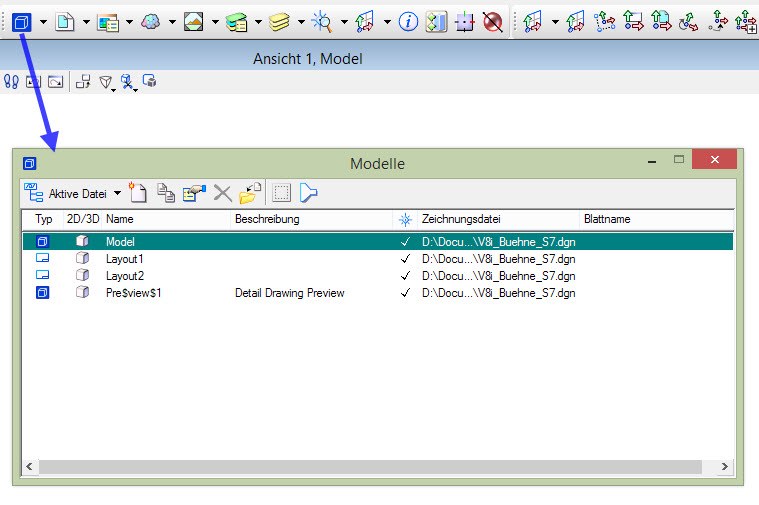Image resolution: width=759 pixels, height=505 pixels.
Task: Edit model properties icon
Action: tap(194, 193)
